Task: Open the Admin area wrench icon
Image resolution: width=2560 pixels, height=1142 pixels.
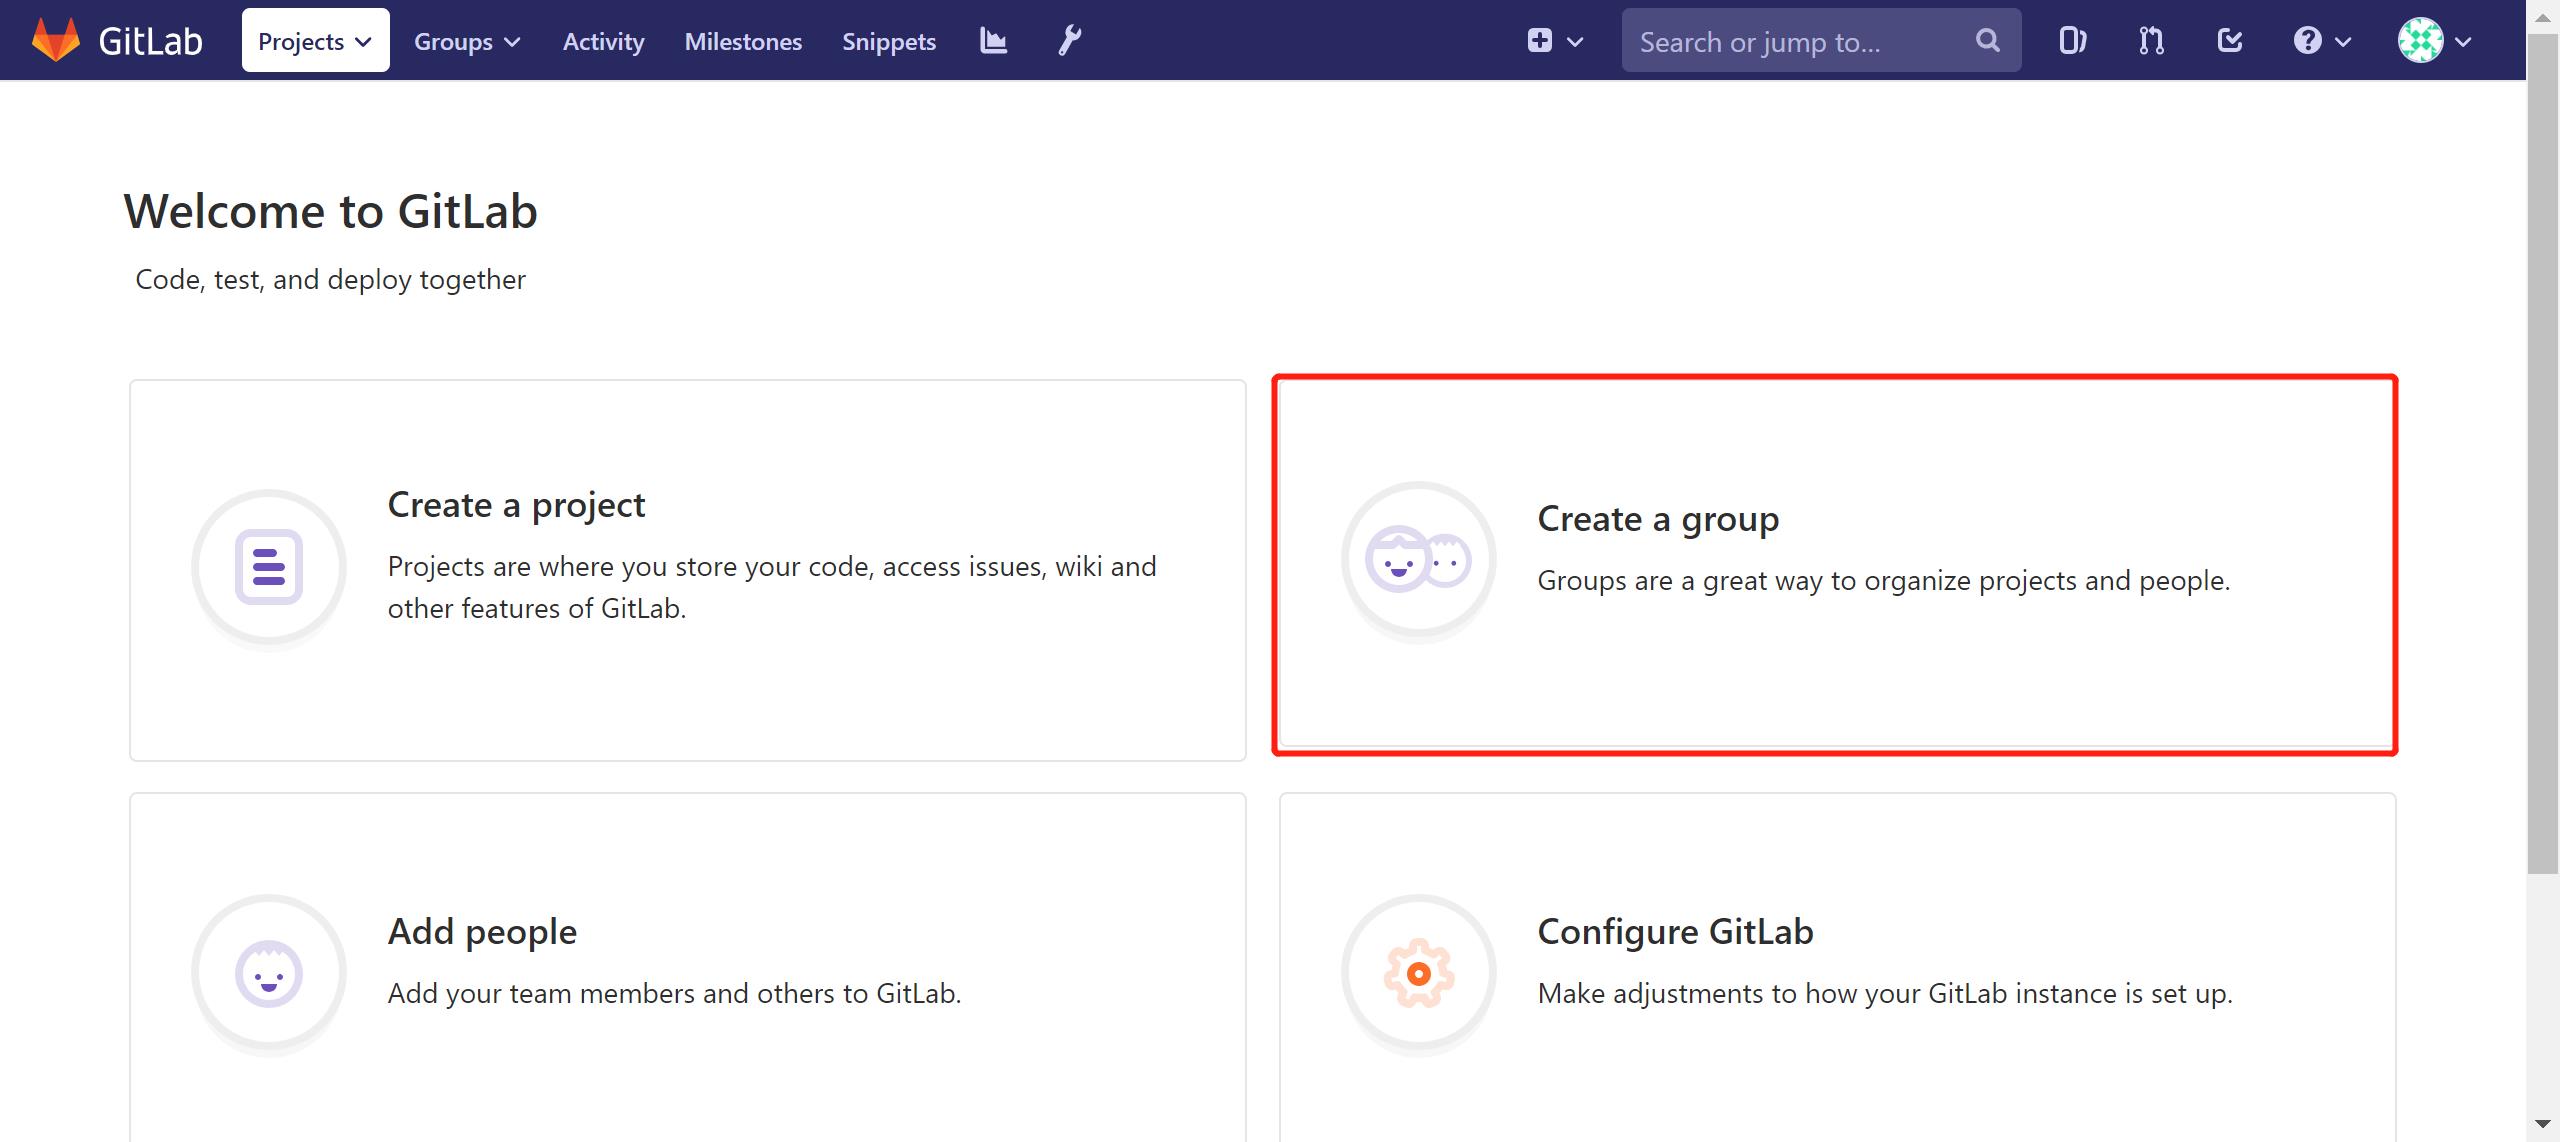Action: (1069, 41)
